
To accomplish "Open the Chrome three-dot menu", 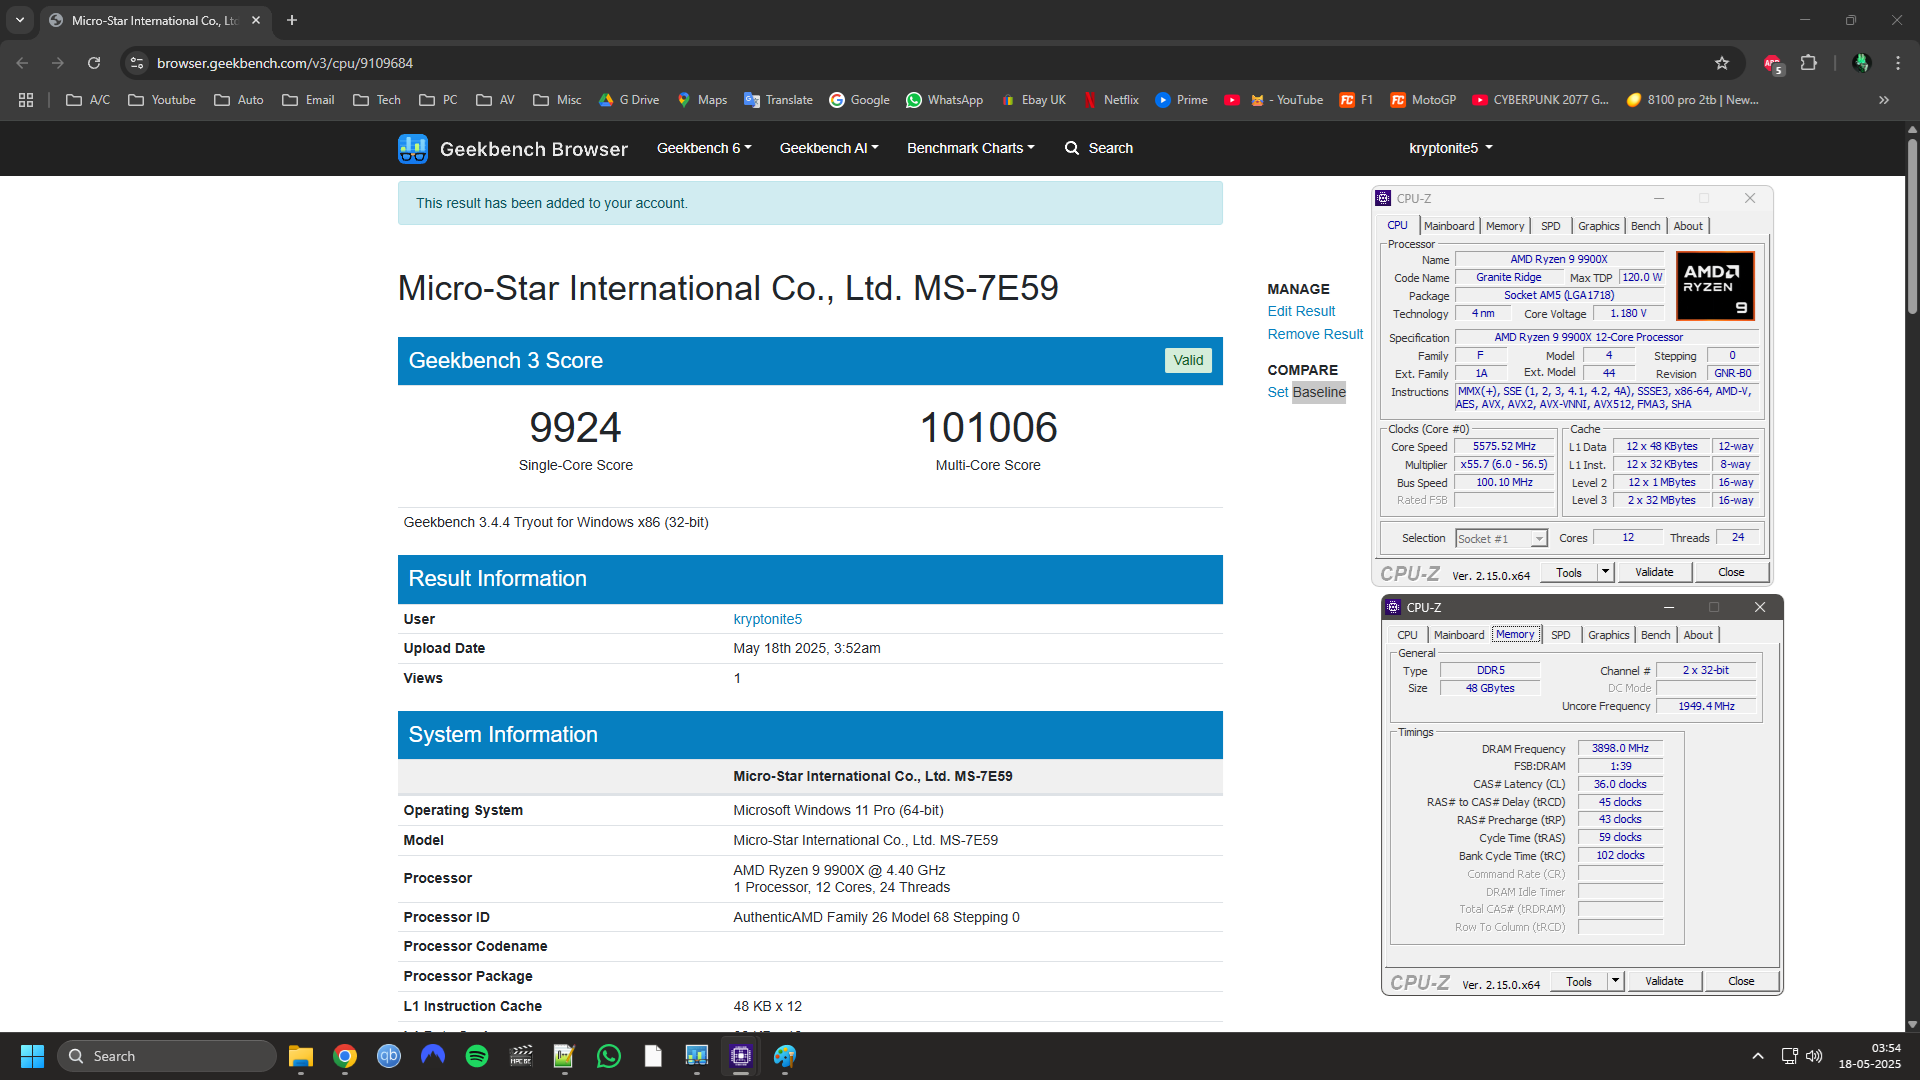I will tap(1898, 63).
